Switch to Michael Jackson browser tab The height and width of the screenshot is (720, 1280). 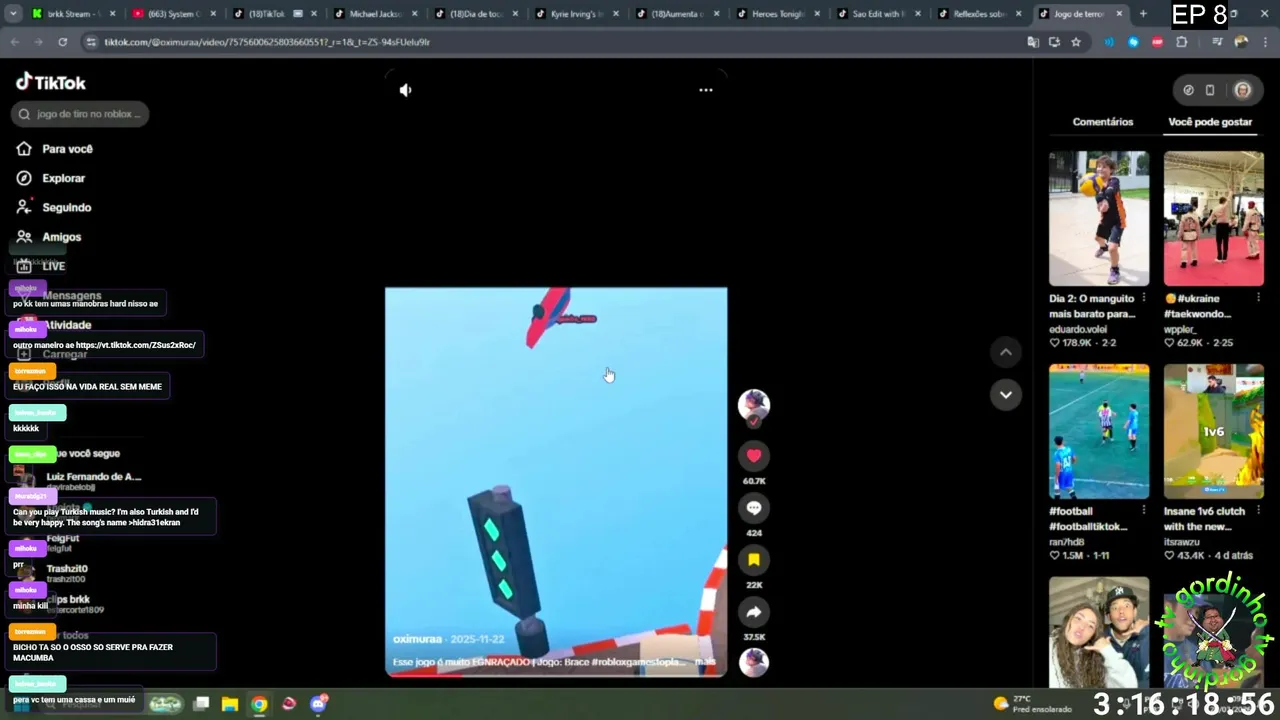tap(375, 14)
